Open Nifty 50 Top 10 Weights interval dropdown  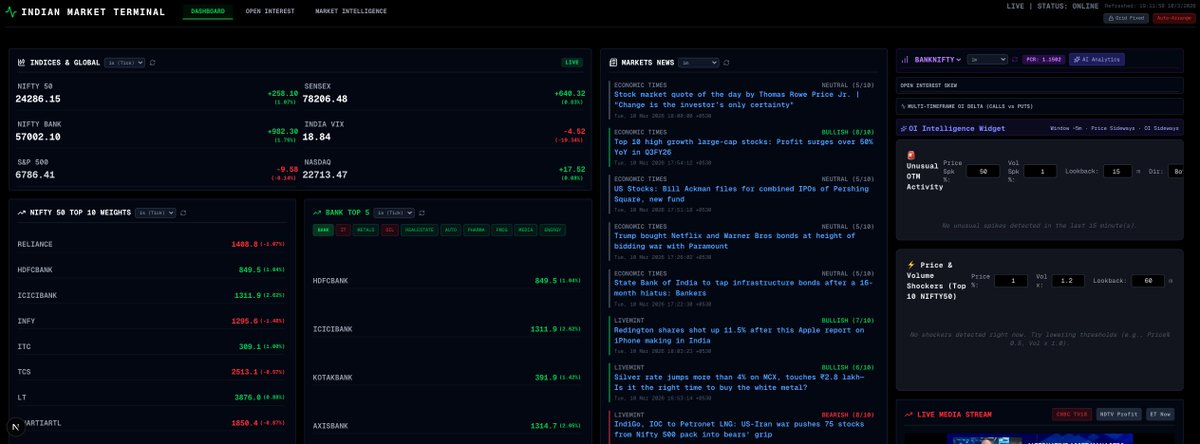156,212
